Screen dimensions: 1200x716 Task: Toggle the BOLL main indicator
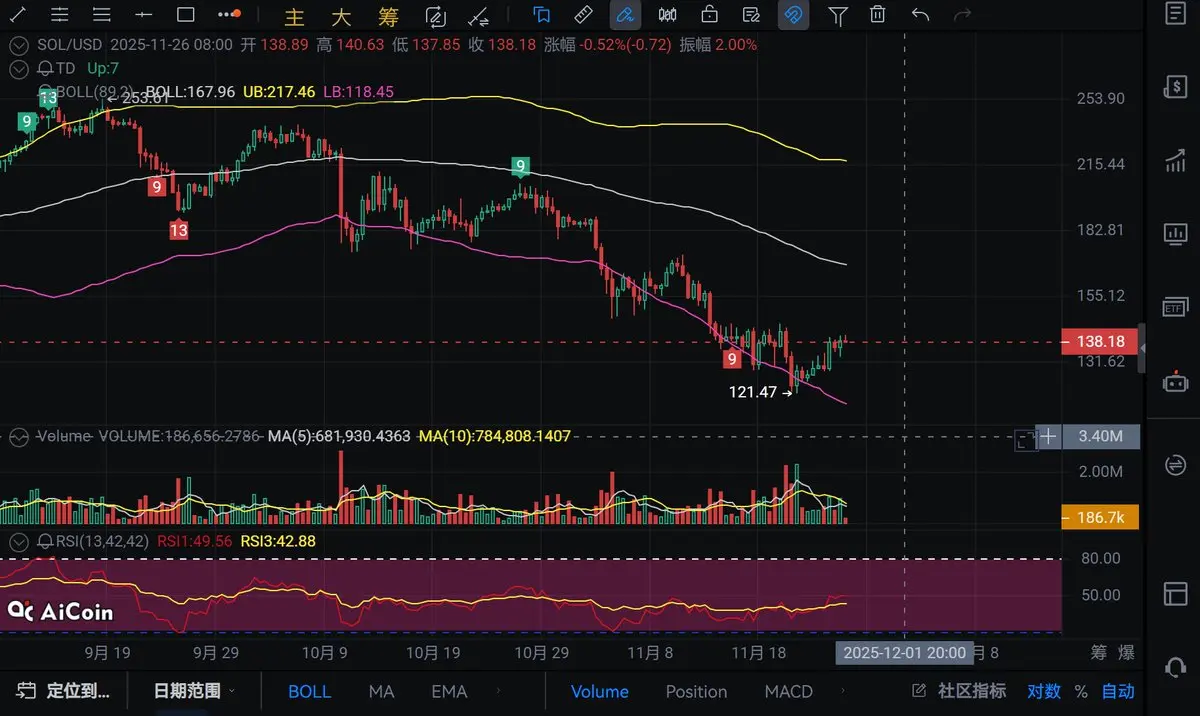click(x=309, y=691)
